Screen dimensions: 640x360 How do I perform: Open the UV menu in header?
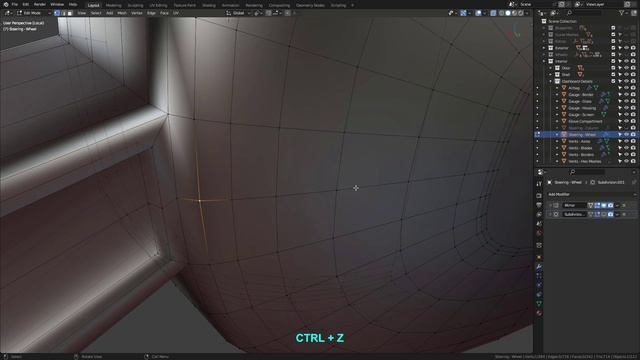(176, 13)
